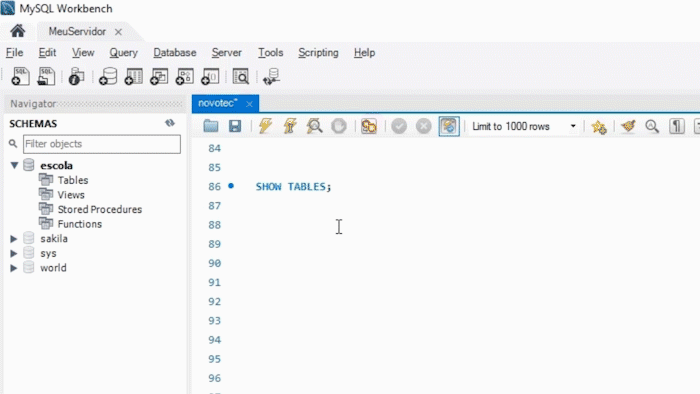Select the sakila schema name

(54, 239)
